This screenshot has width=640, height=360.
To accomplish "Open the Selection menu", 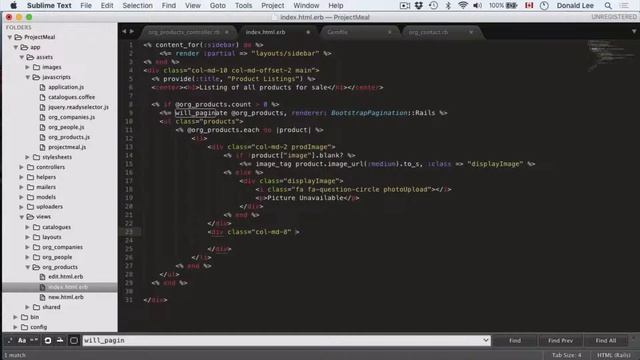I will [x=138, y=6].
